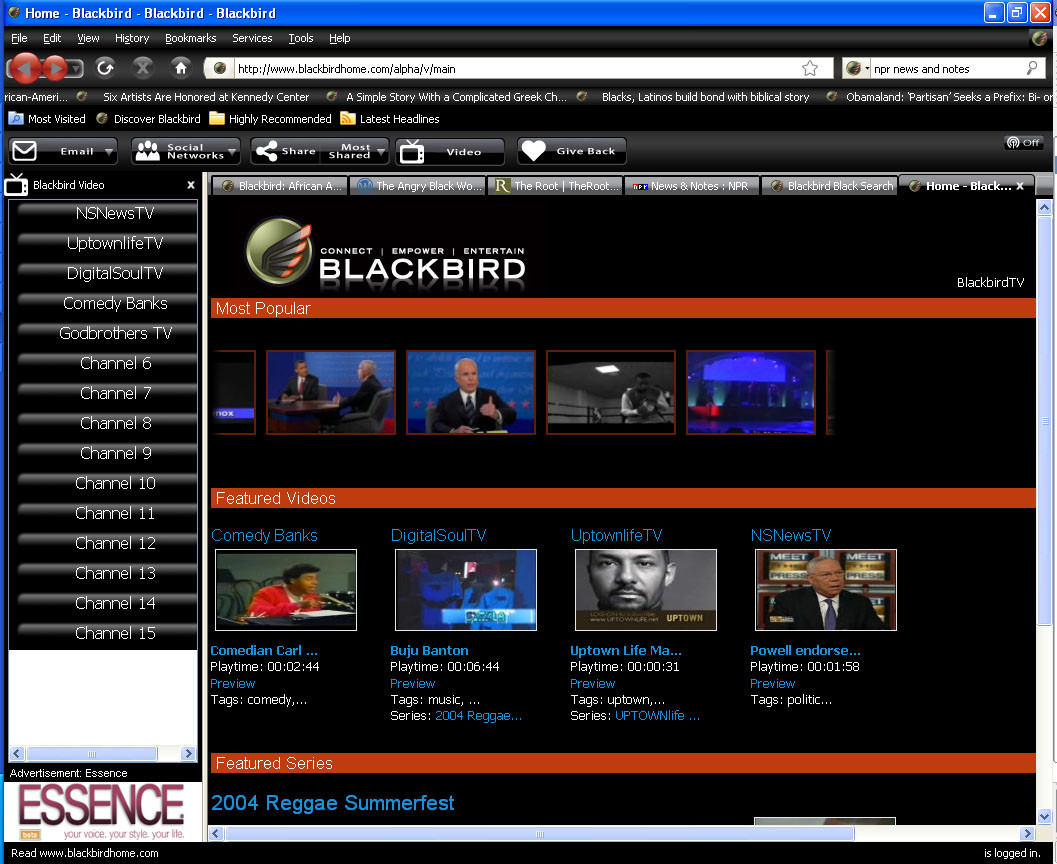Click the sidebar horizontal scrollbar right arrow
The height and width of the screenshot is (864, 1057).
tap(188, 753)
